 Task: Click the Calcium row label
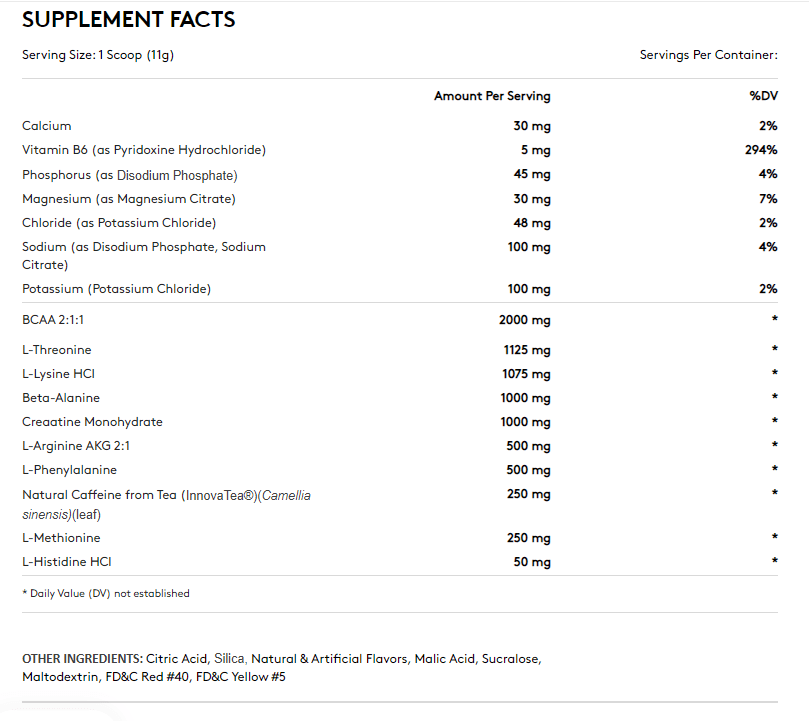pyautogui.click(x=46, y=125)
